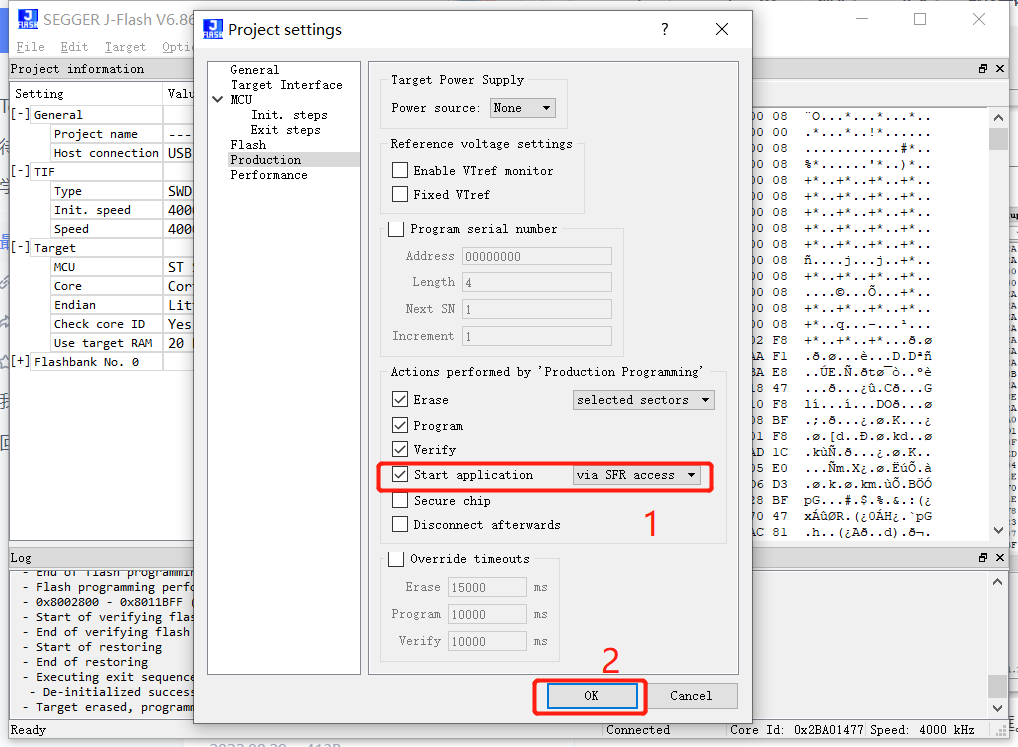This screenshot has width=1018, height=747.
Task: Click 'End of verifying flash' log line
Action: coord(113,631)
